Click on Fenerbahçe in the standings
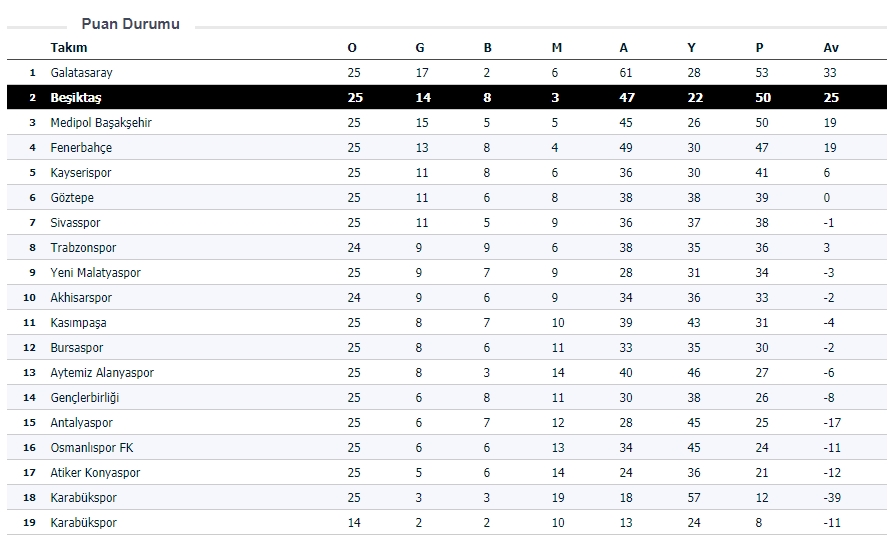The height and width of the screenshot is (538, 893). click(81, 148)
